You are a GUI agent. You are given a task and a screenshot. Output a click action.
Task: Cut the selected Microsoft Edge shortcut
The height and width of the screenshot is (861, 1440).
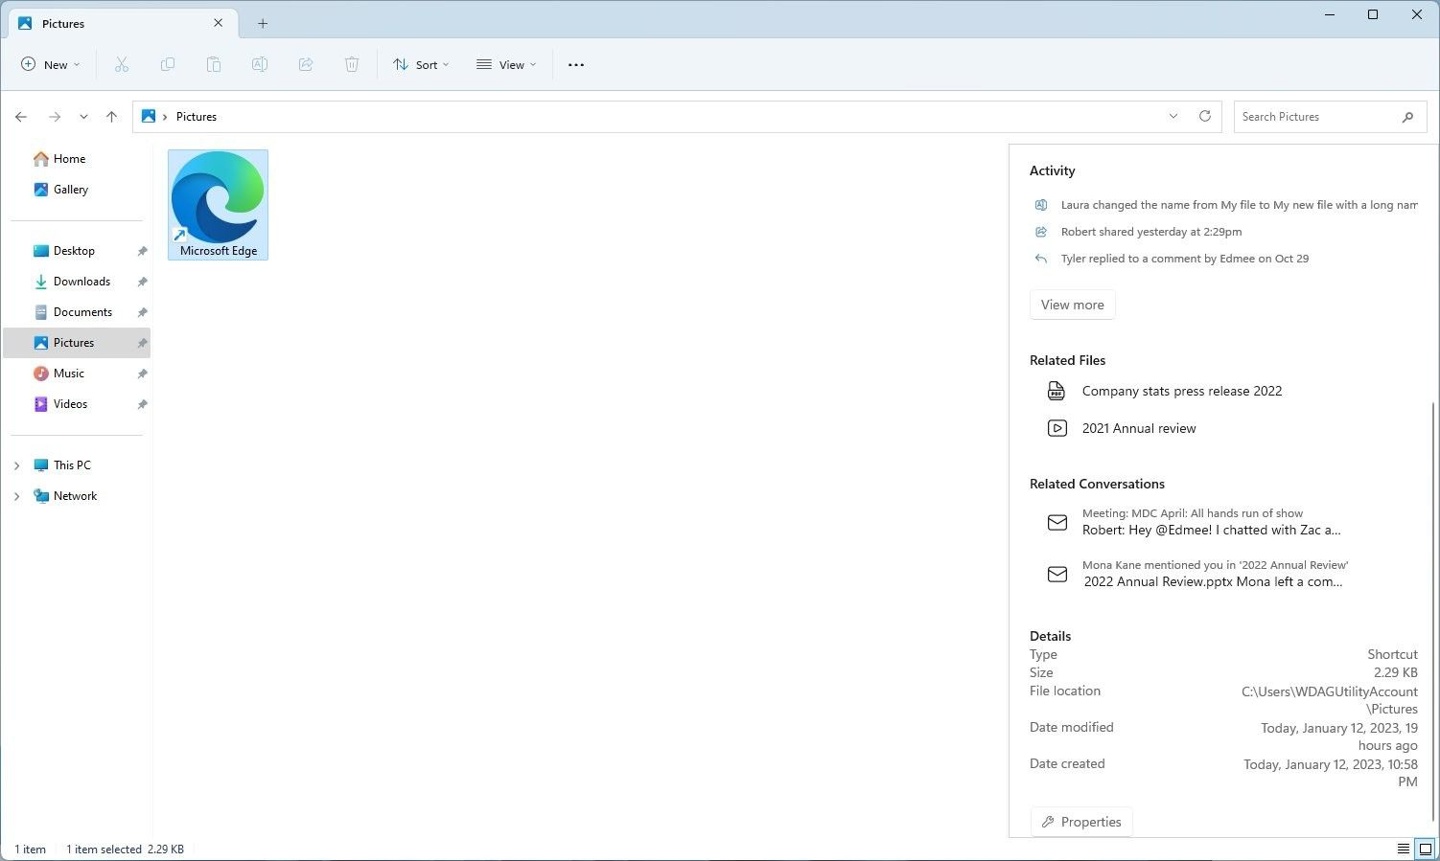pyautogui.click(x=121, y=64)
